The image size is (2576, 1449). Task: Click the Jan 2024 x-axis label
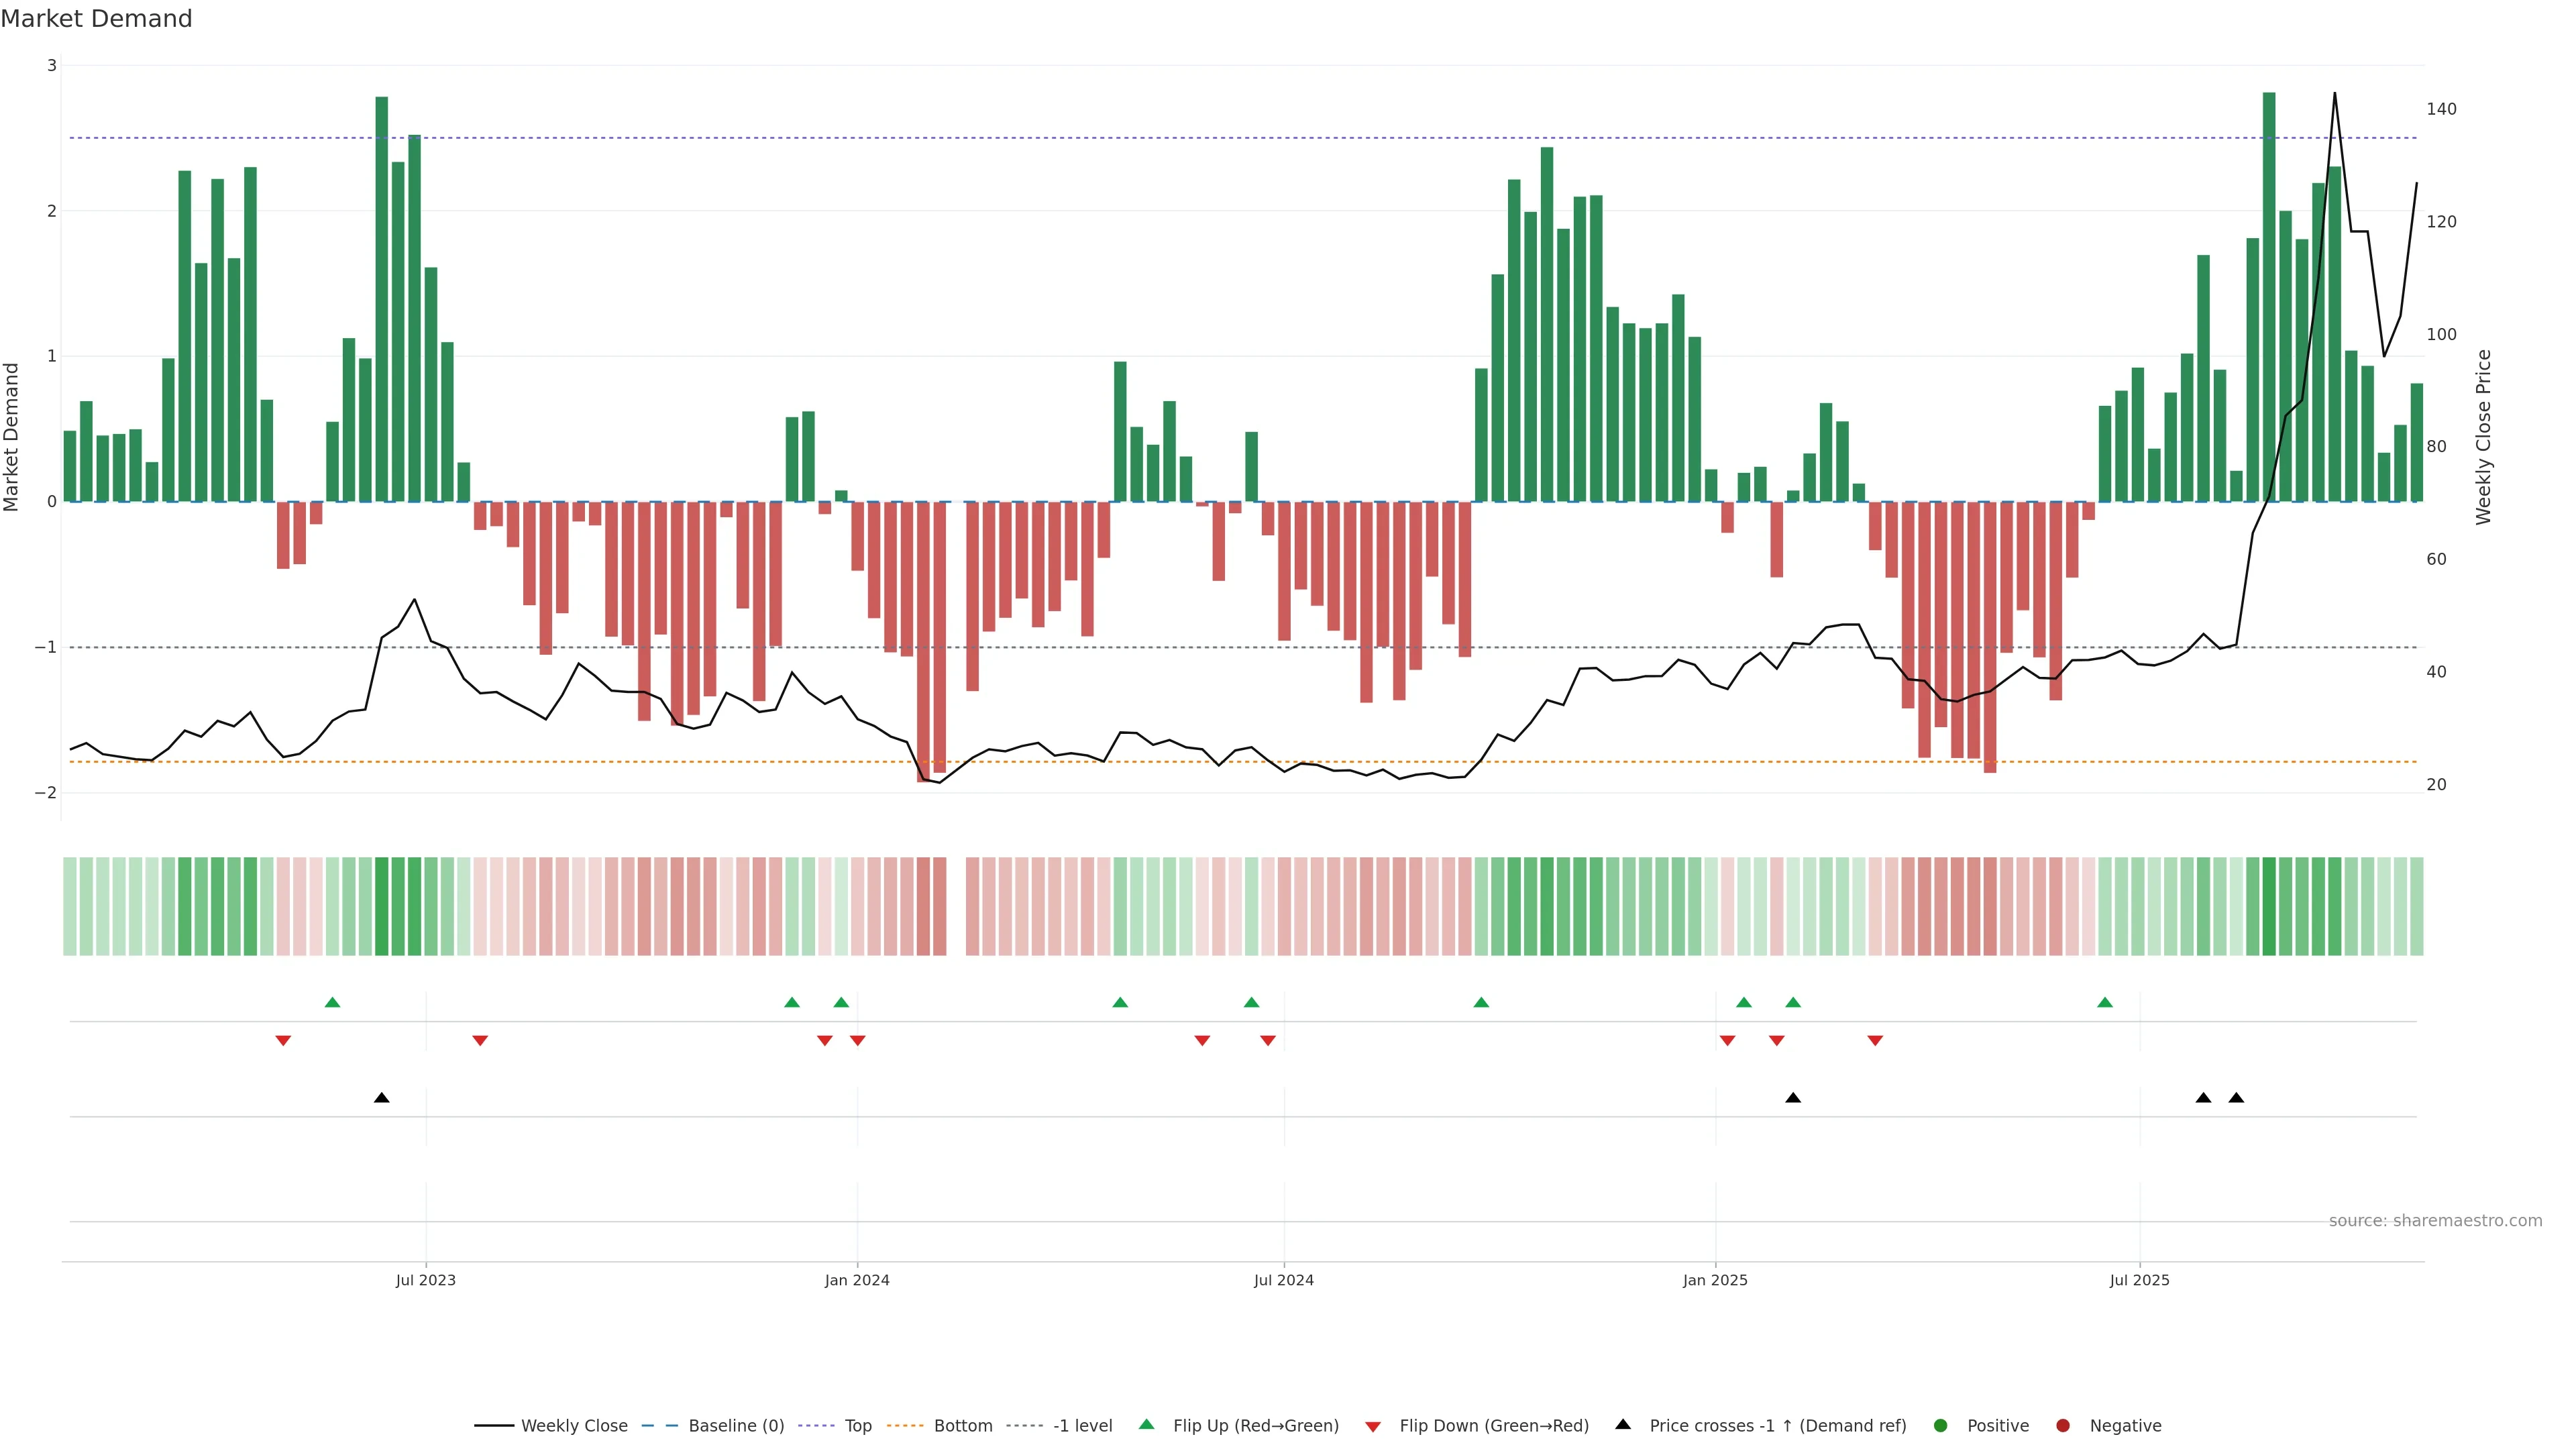[857, 1280]
